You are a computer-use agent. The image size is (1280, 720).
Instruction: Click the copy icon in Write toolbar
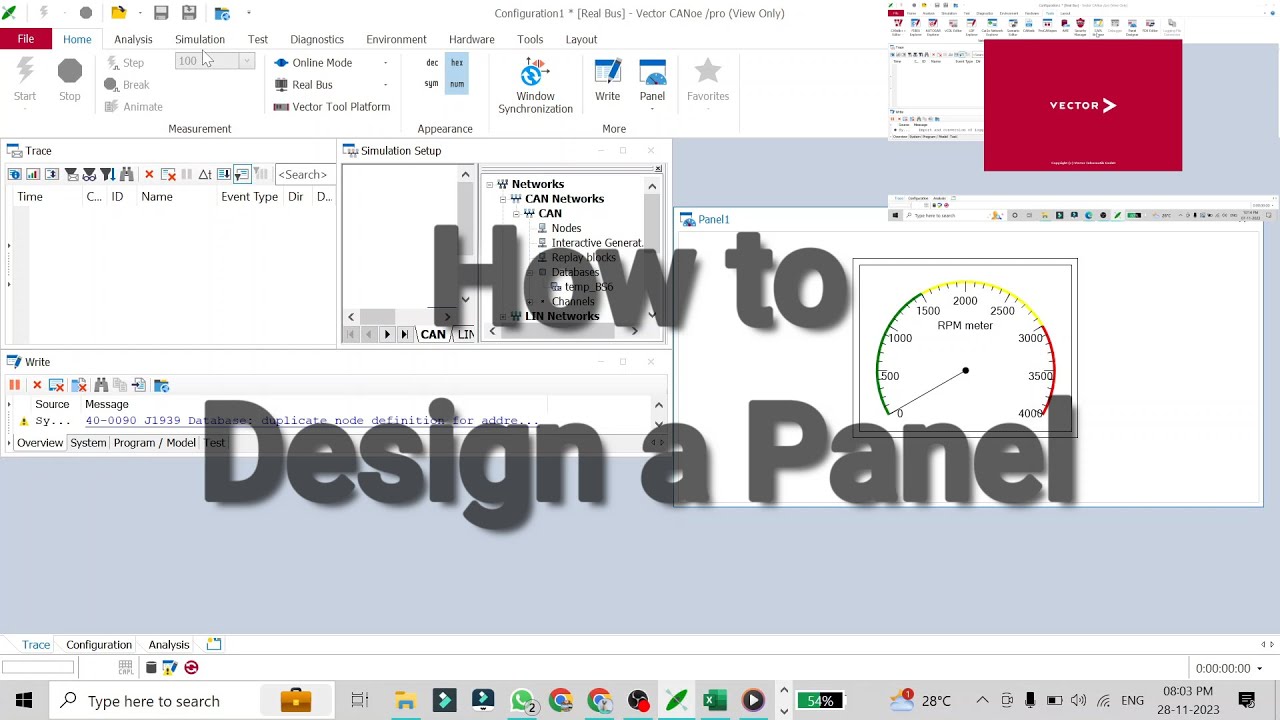click(x=119, y=385)
